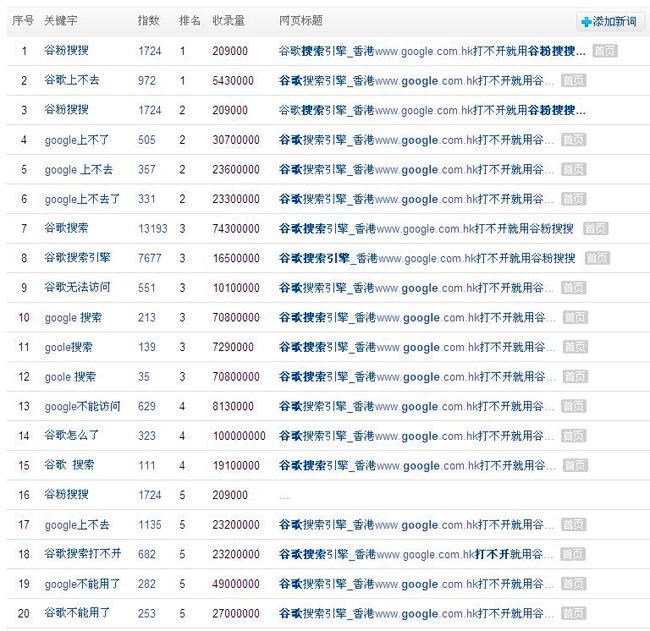Click the 首页 badge in row 1
This screenshot has width=650, height=631.
[x=605, y=51]
